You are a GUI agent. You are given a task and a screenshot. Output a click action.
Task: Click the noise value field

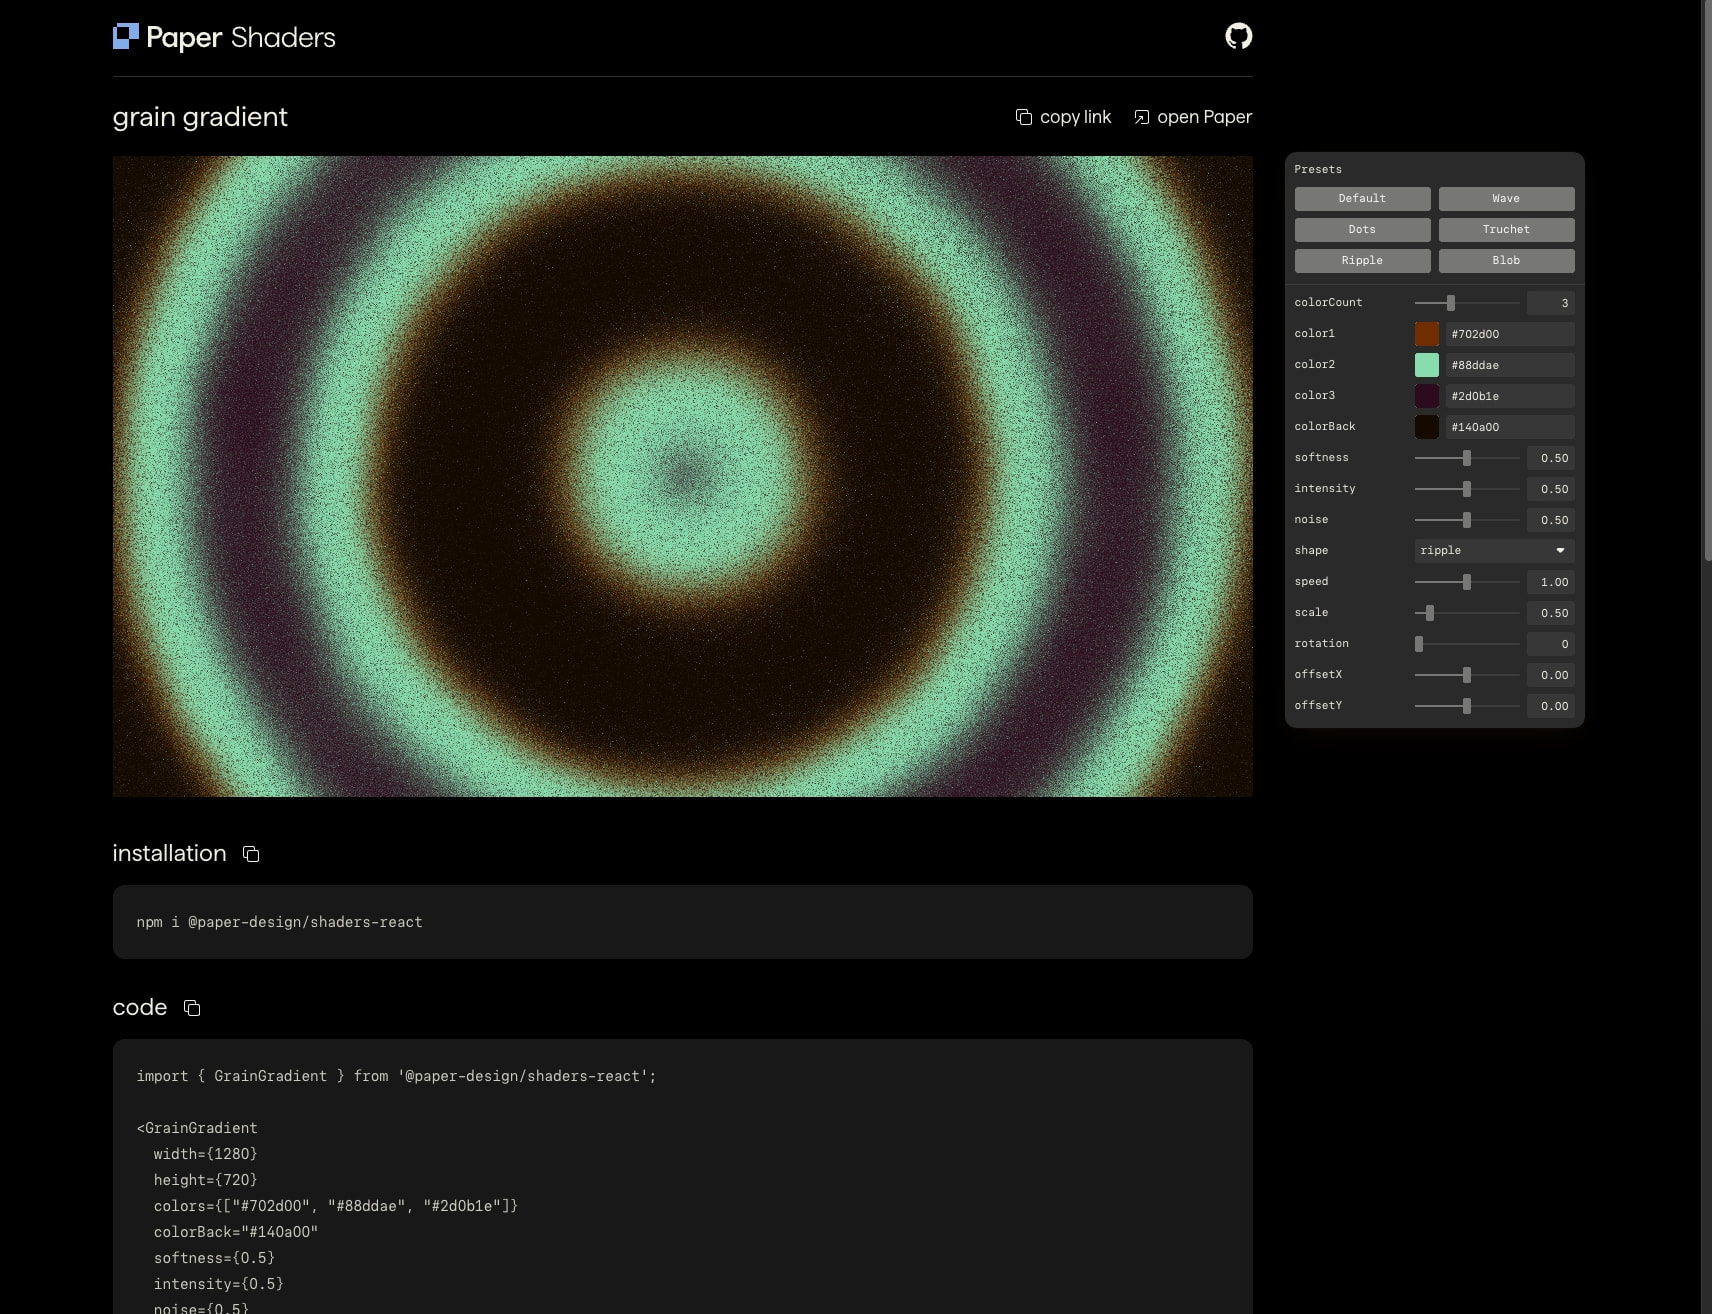pos(1551,520)
